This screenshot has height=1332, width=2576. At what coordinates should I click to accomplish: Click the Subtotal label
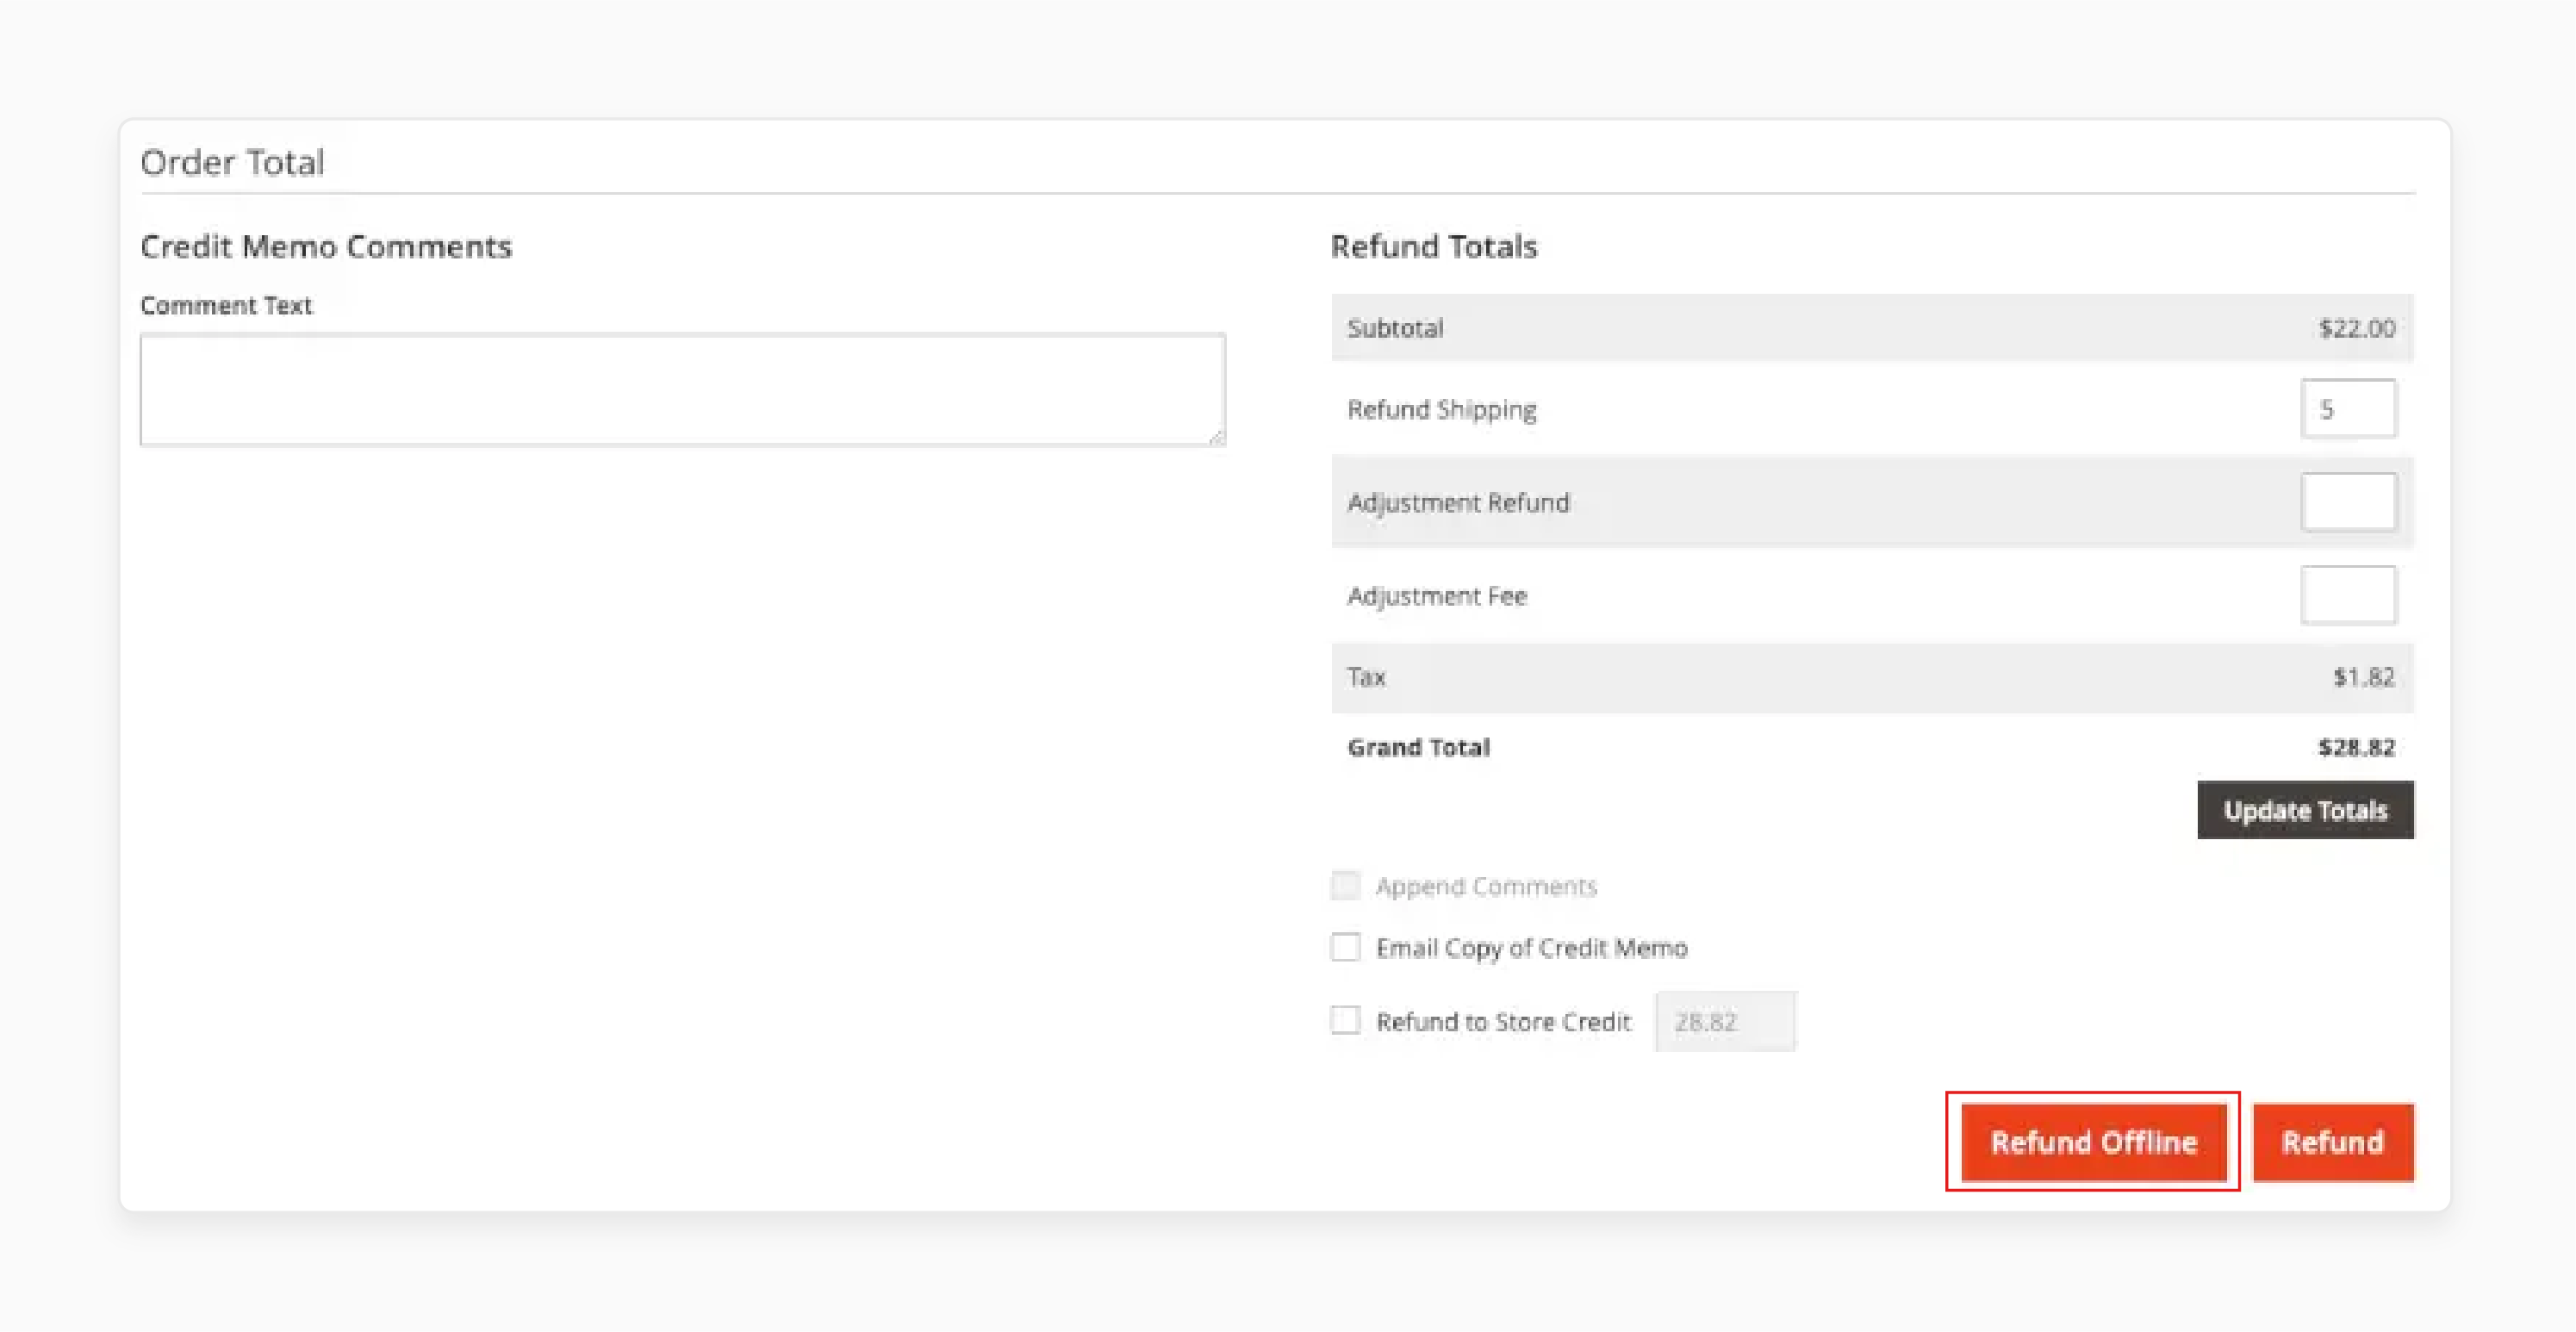coord(1395,328)
